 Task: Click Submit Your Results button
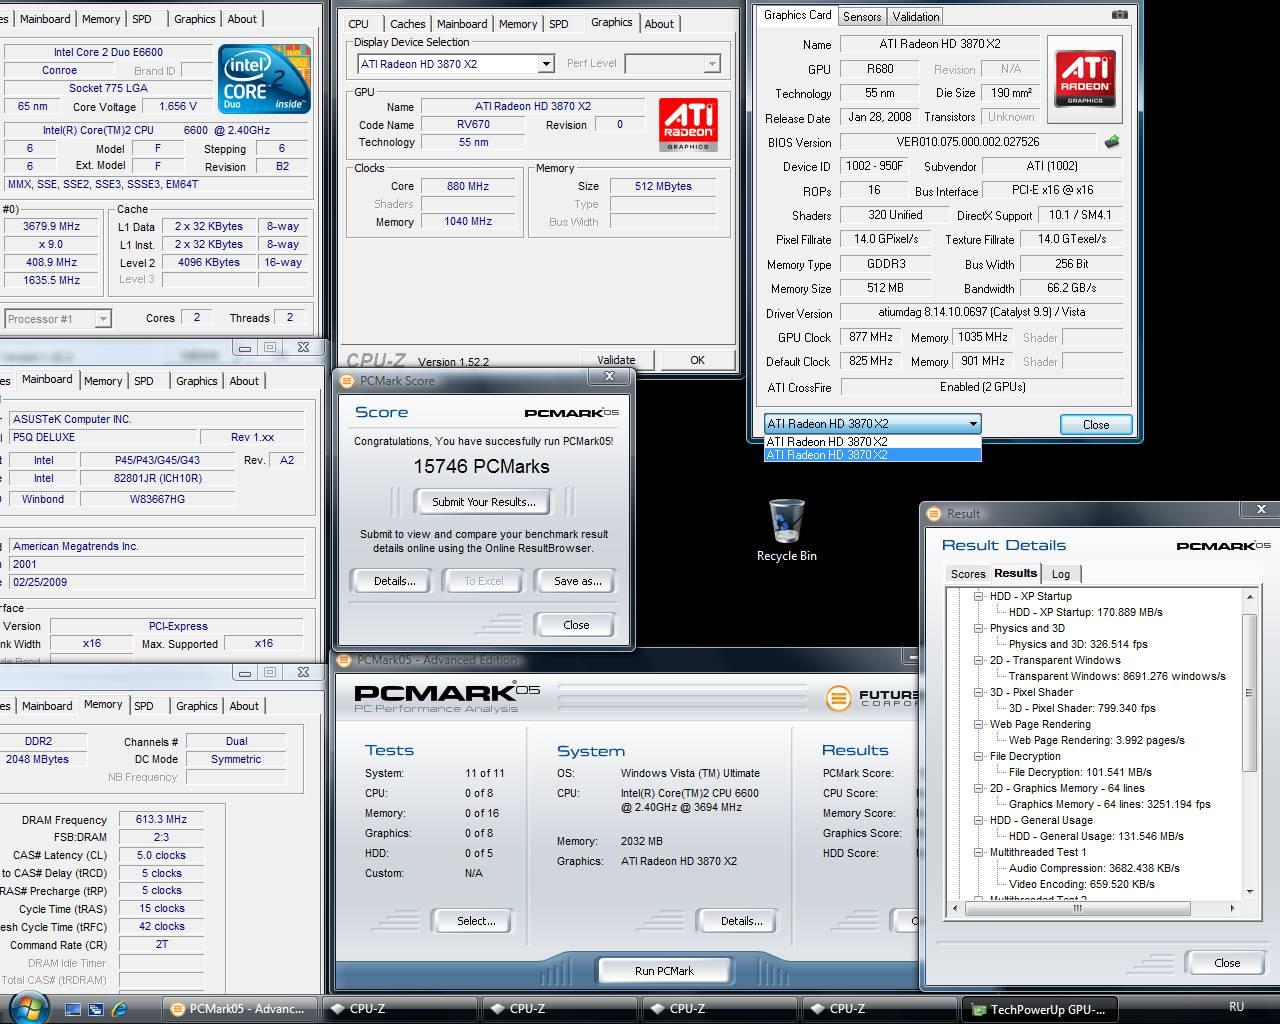pos(484,502)
